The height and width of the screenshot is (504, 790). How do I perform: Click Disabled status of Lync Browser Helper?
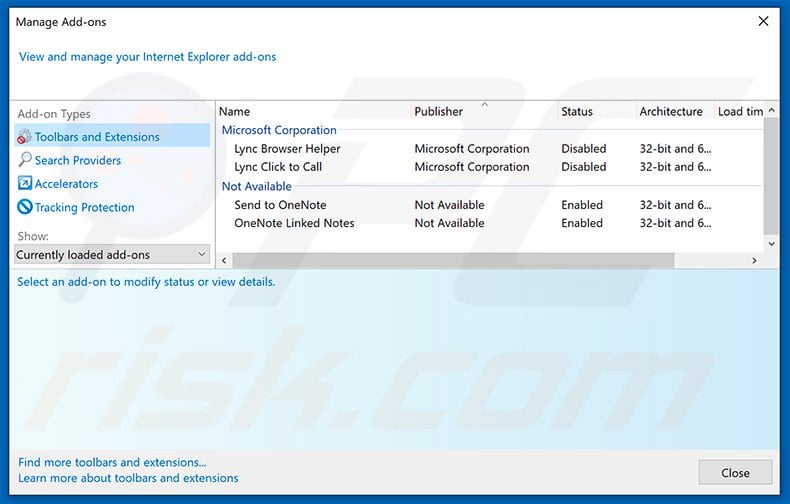(583, 149)
